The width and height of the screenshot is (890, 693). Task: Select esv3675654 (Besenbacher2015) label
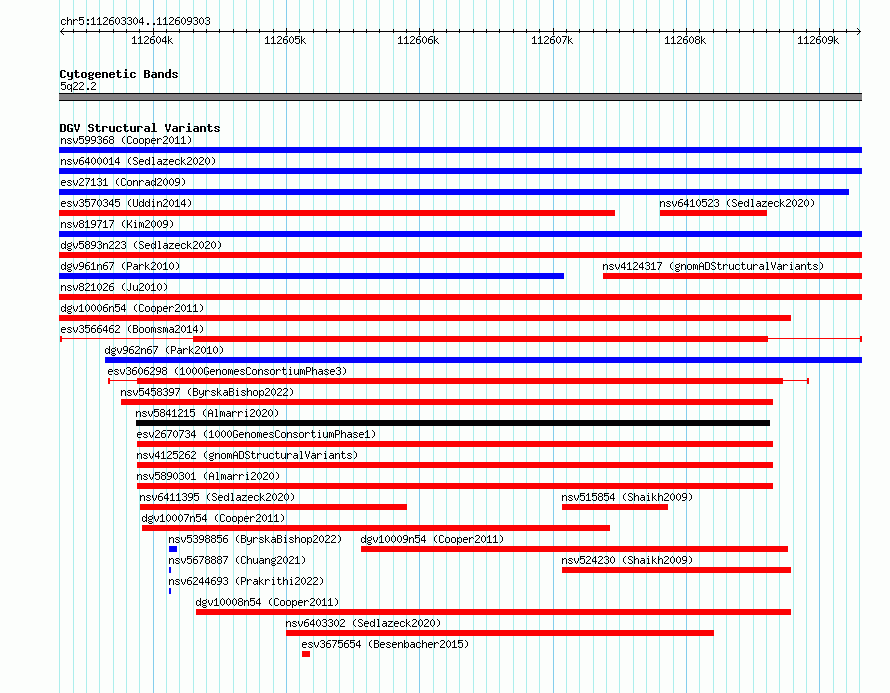point(385,644)
